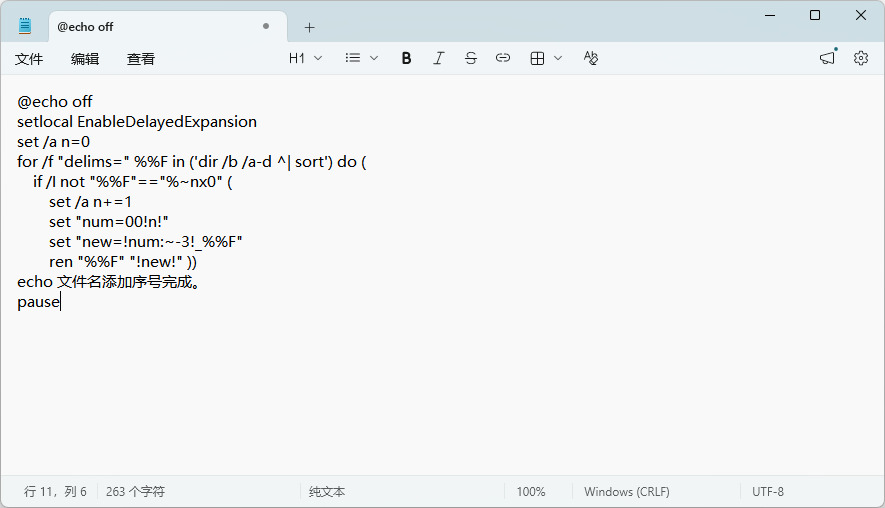Expand the H1 heading dropdown
Image resolution: width=885 pixels, height=508 pixels.
[305, 58]
